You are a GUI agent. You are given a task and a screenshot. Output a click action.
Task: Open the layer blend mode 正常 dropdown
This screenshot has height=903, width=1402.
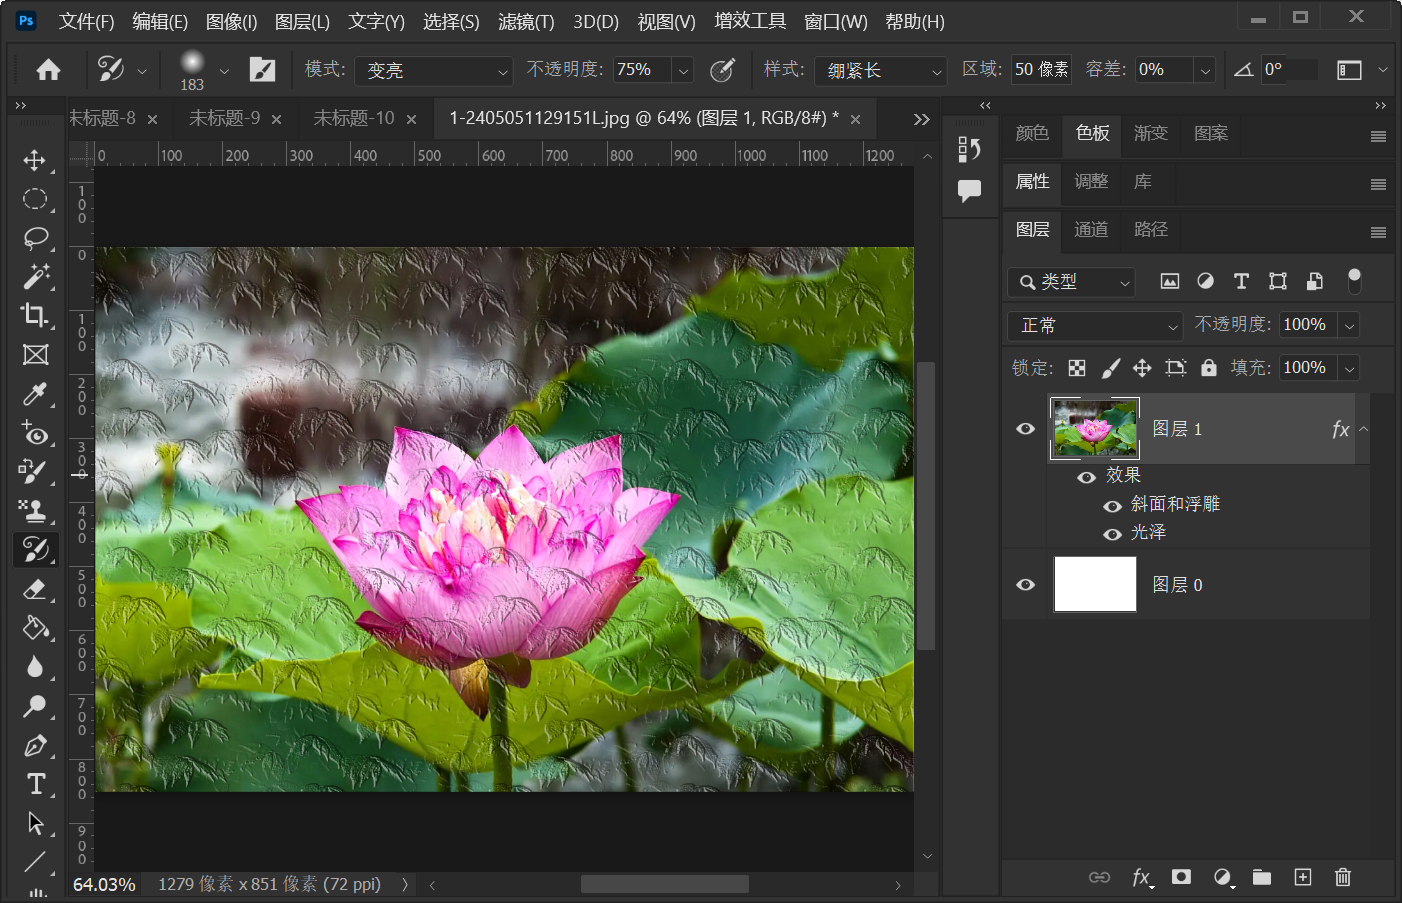[x=1095, y=325]
